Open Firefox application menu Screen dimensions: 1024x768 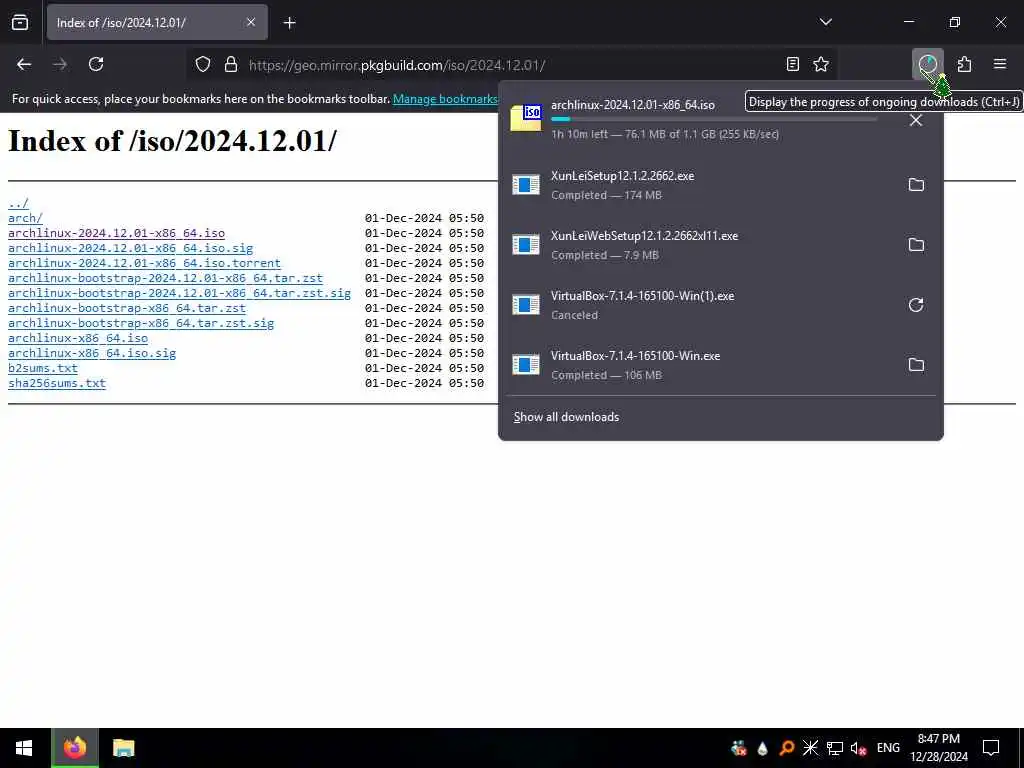pos(1000,64)
